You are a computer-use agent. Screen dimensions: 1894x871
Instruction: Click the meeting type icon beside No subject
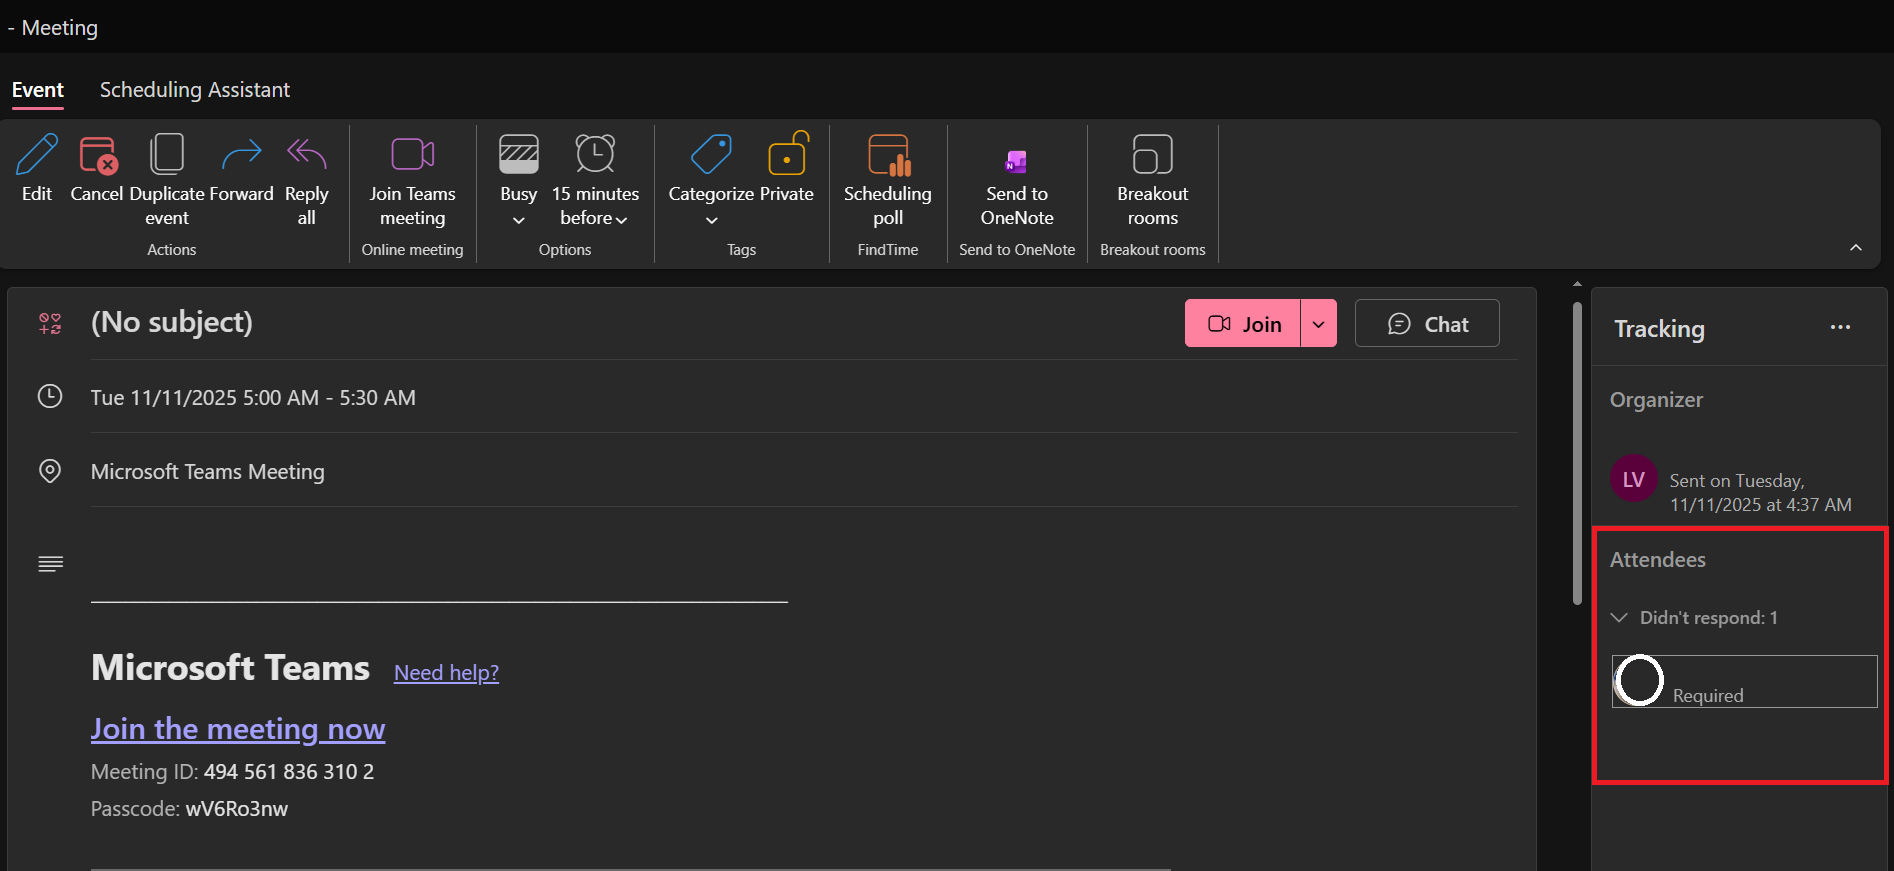pos(50,323)
